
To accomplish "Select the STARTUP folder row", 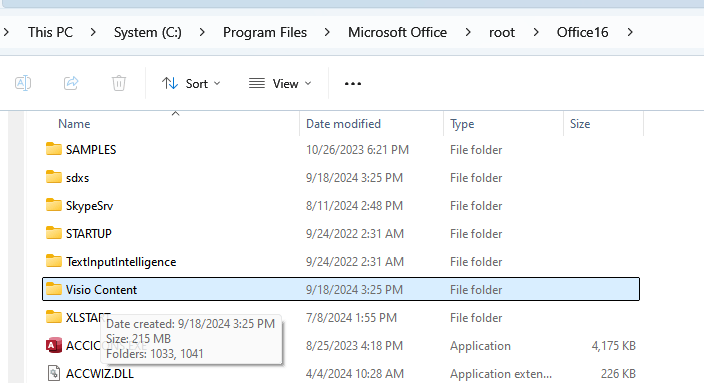I will pos(341,233).
